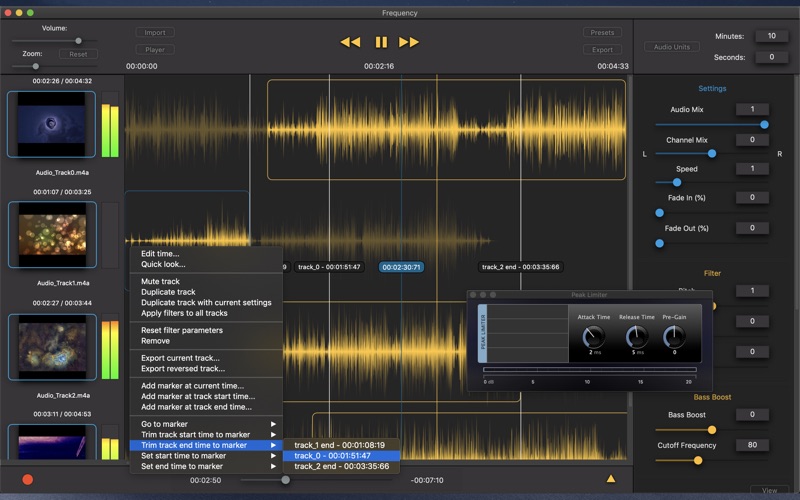
Task: Open the Audio Units button
Action: point(671,47)
